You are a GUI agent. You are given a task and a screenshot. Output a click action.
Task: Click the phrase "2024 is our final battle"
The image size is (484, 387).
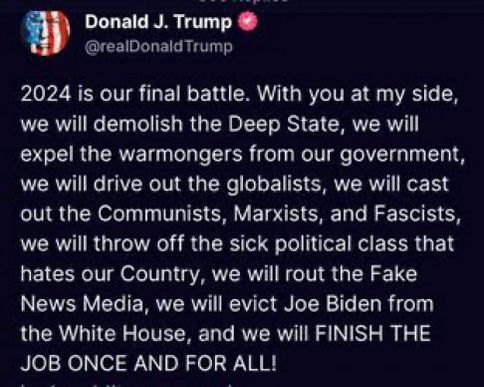[x=134, y=94]
